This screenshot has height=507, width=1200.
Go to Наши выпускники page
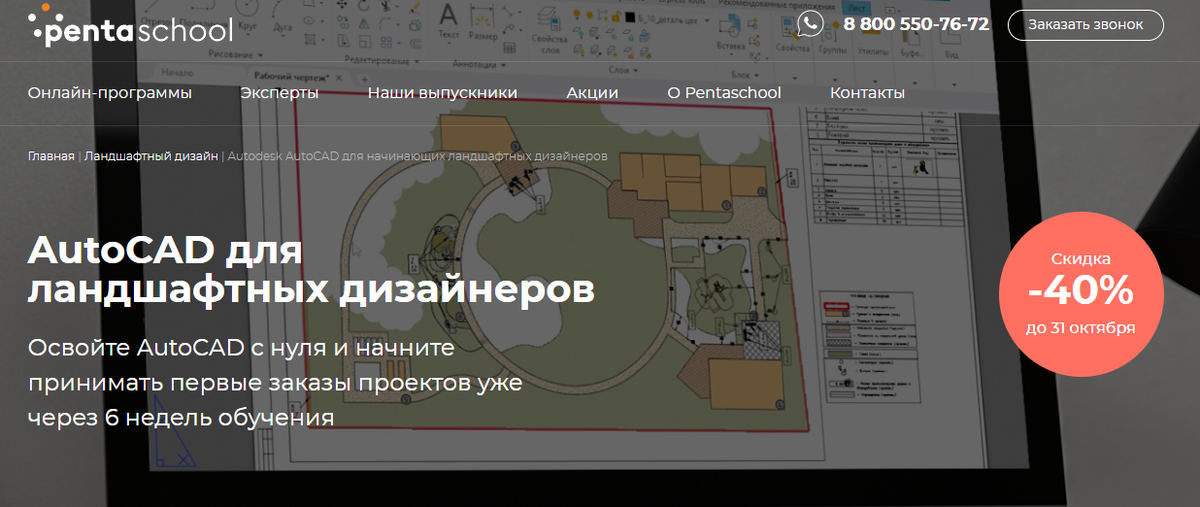click(442, 93)
